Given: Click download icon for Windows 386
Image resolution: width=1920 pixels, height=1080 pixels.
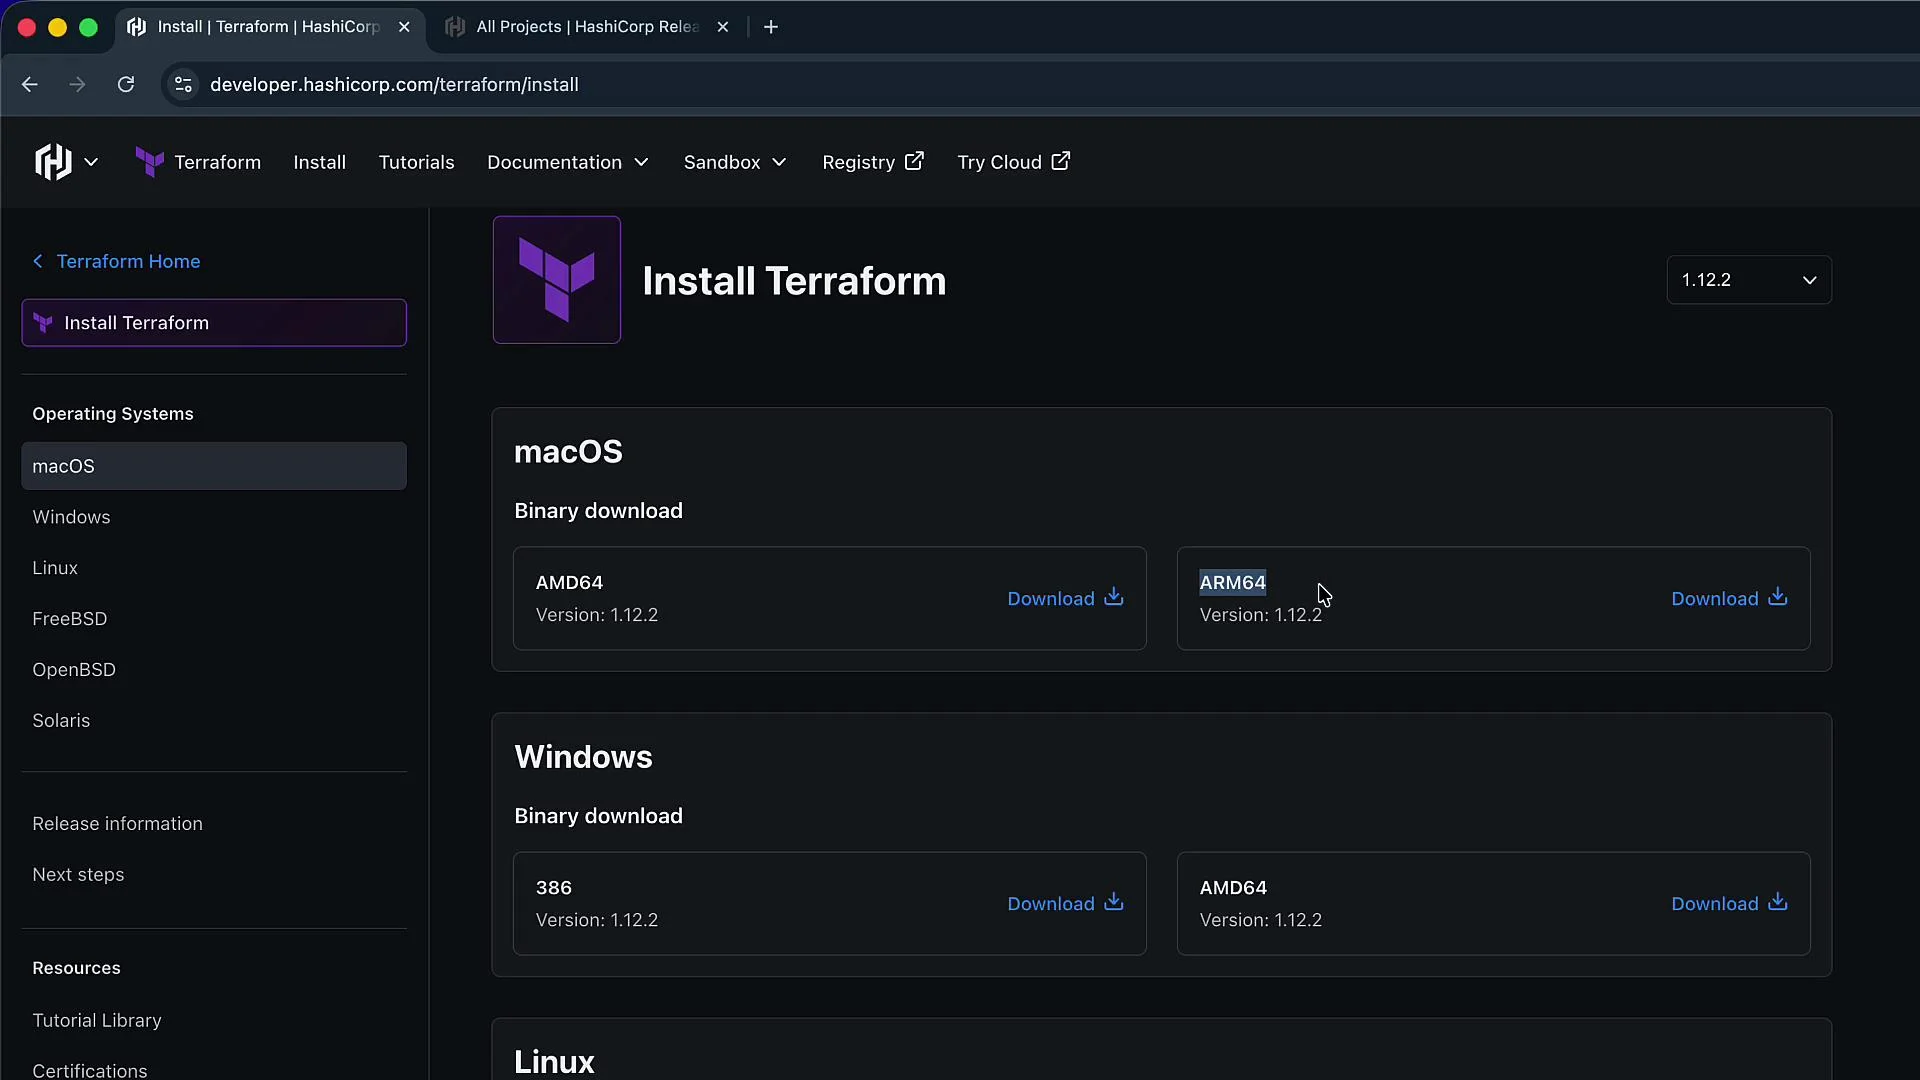Looking at the screenshot, I should (x=1114, y=902).
